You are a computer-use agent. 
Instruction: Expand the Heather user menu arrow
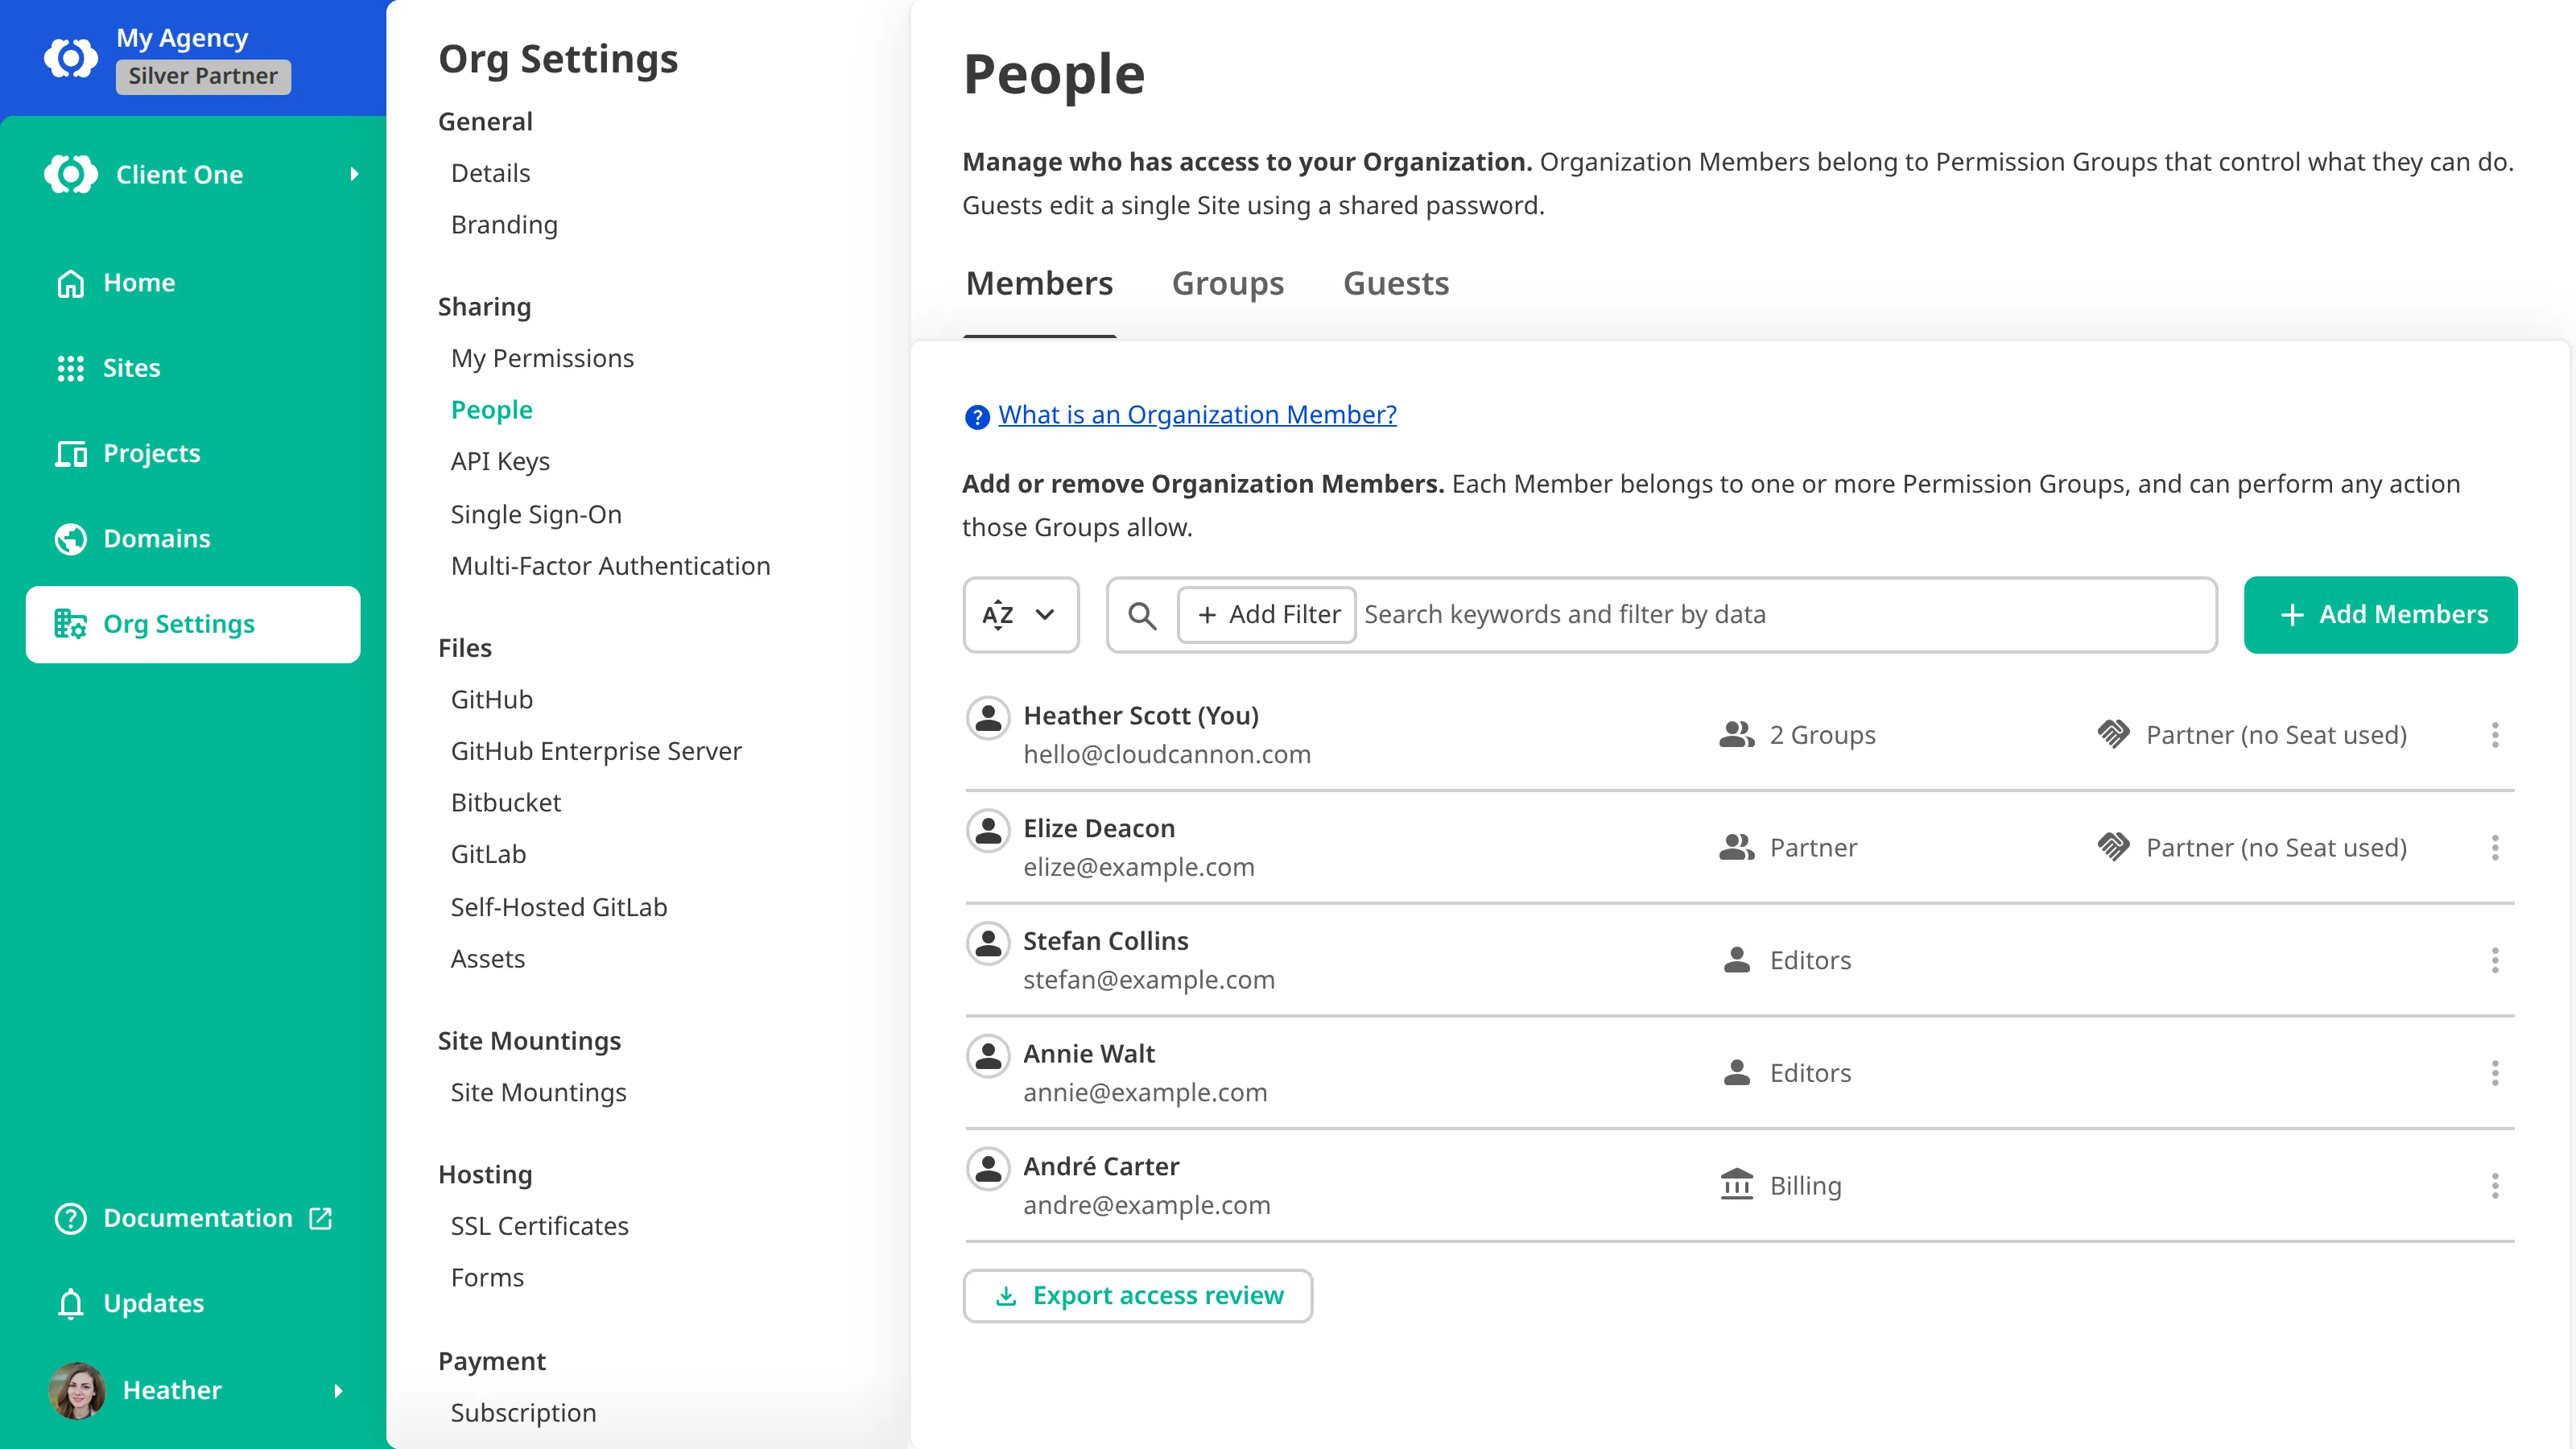point(338,1390)
